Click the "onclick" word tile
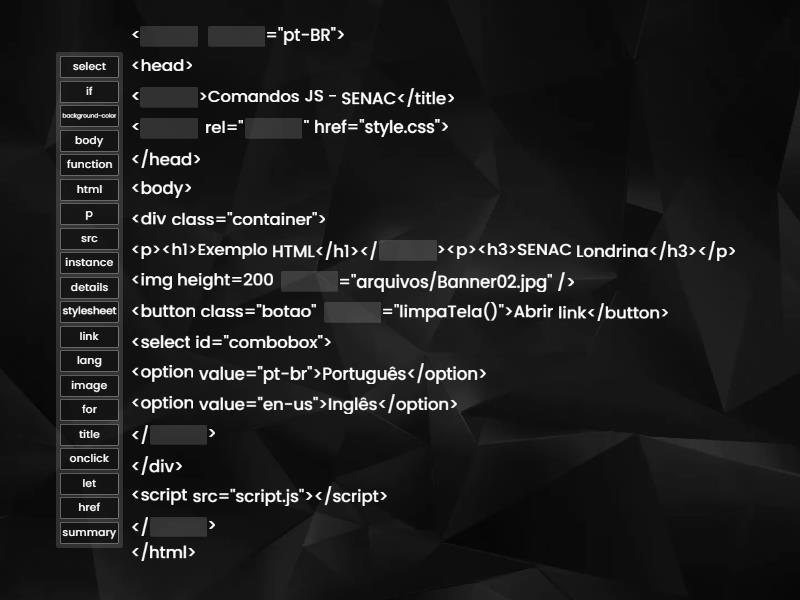Viewport: 800px width, 600px height. coord(88,458)
